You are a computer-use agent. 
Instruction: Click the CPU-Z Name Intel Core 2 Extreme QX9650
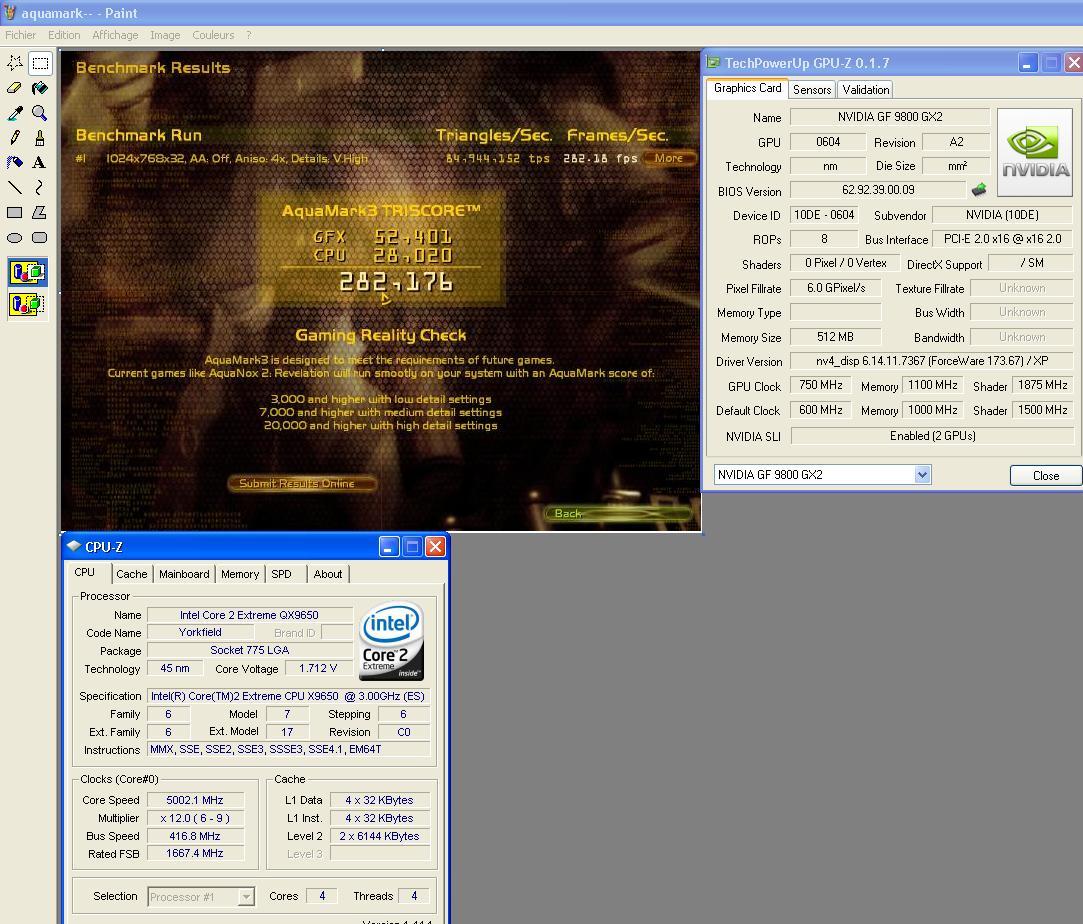click(249, 615)
